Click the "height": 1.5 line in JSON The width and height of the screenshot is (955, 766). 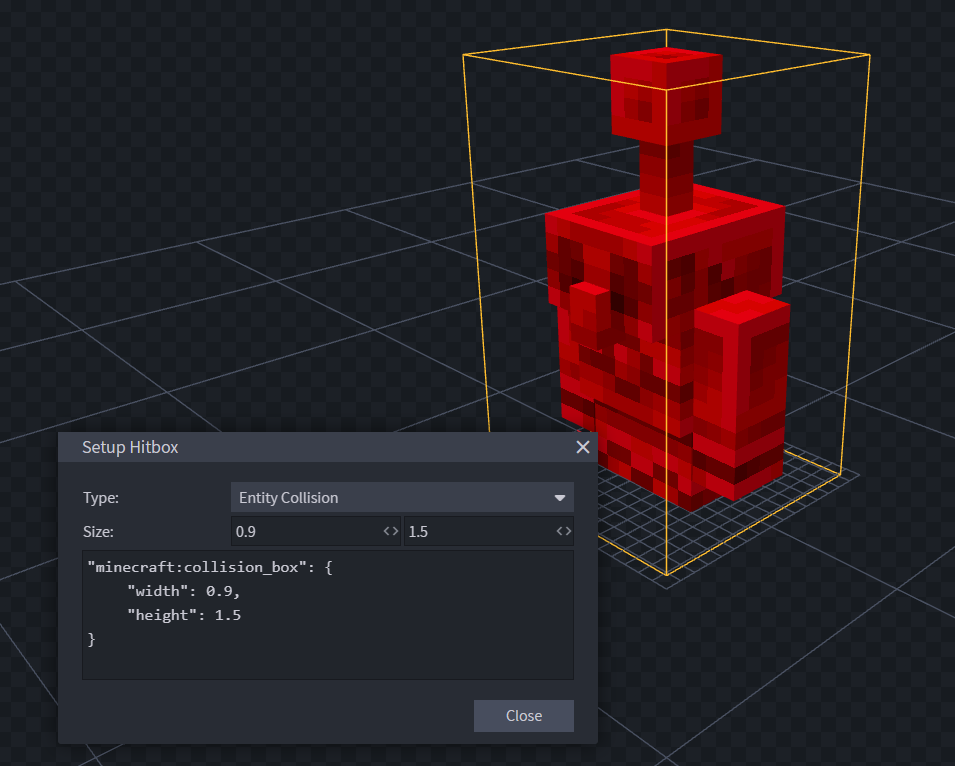(184, 615)
